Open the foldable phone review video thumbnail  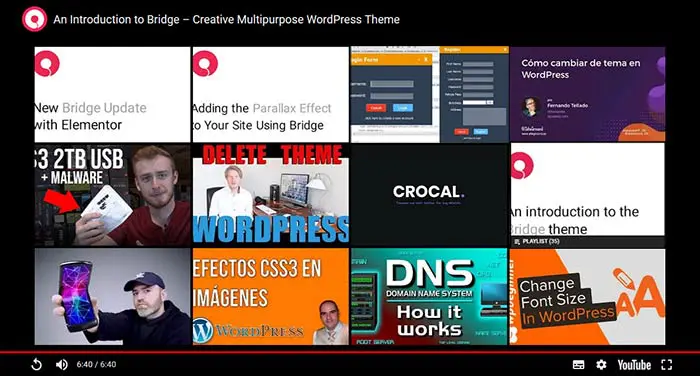tap(112, 297)
